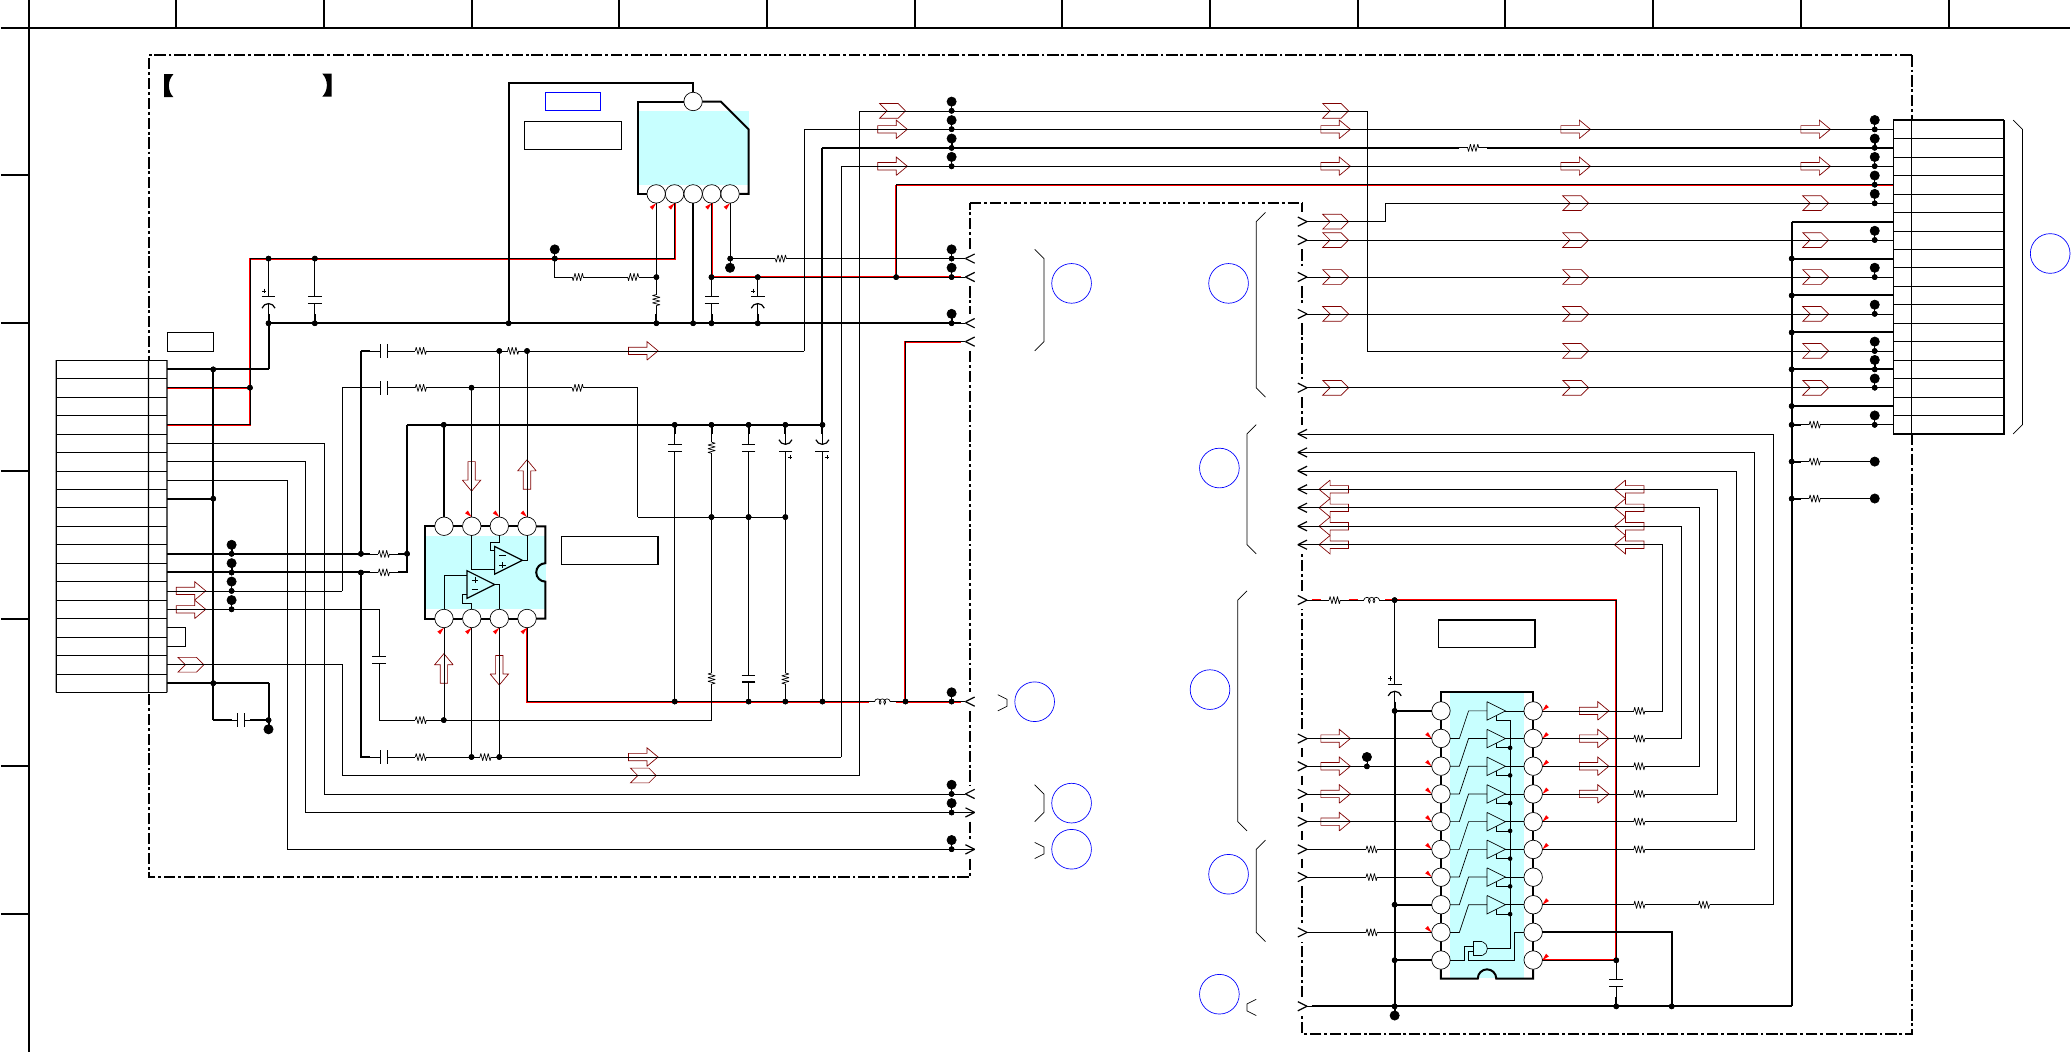Click the lower op-amp triangle in dual op-amp
Viewport: 2071px width, 1052px height.
[482, 586]
